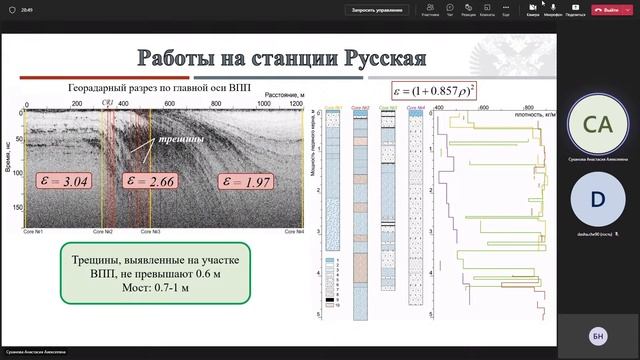
Task: Click the Core №4 label below radar image
Action: (x=294, y=231)
